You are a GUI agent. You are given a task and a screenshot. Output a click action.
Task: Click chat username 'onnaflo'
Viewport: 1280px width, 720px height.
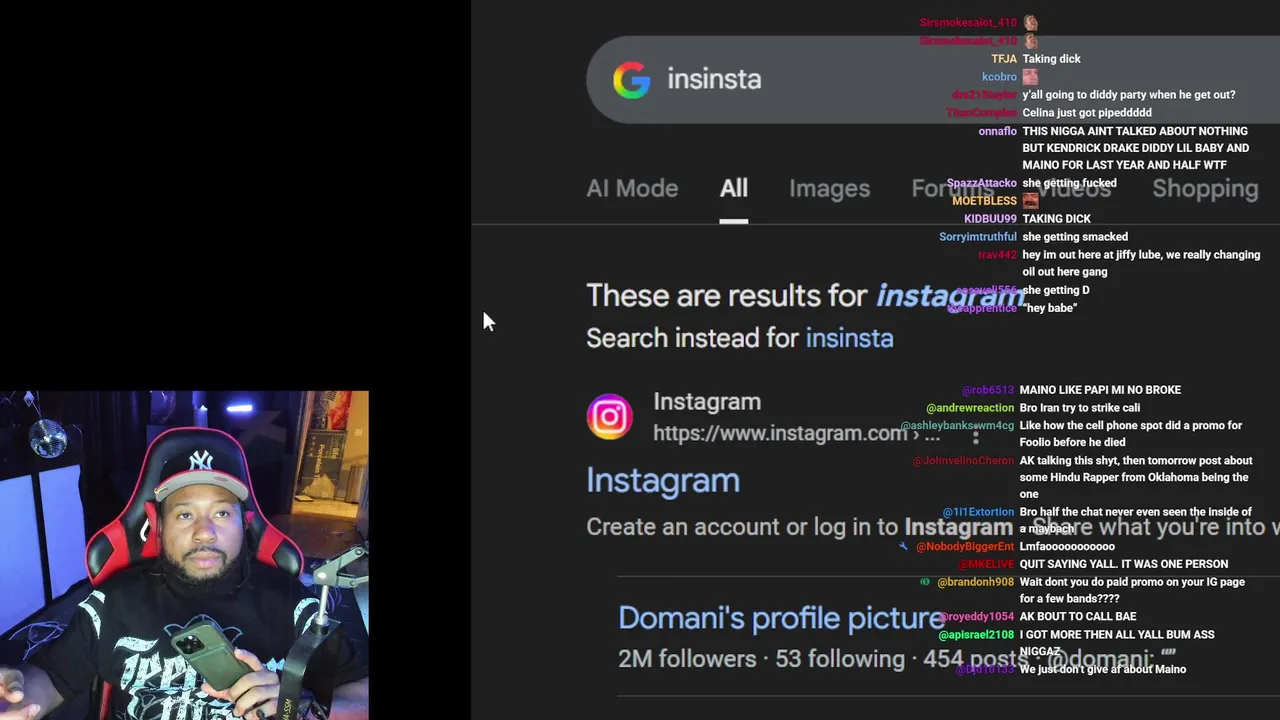[997, 131]
